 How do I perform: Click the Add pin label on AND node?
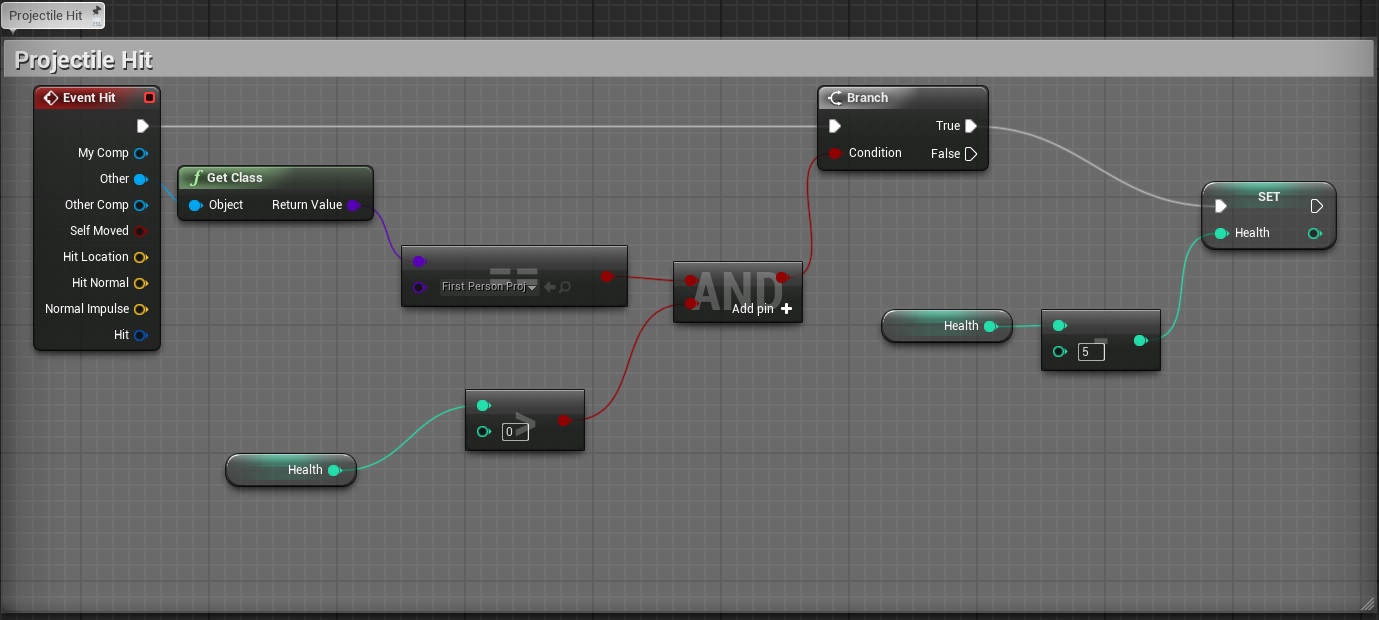(x=752, y=309)
